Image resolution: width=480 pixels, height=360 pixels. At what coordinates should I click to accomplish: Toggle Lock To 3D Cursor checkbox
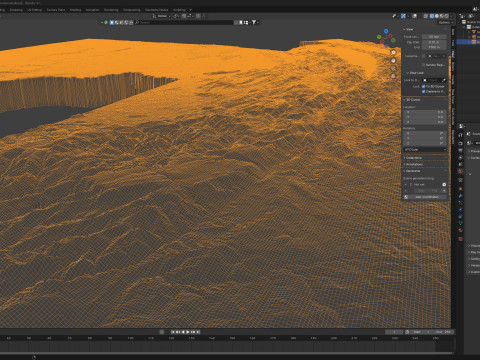[423, 86]
